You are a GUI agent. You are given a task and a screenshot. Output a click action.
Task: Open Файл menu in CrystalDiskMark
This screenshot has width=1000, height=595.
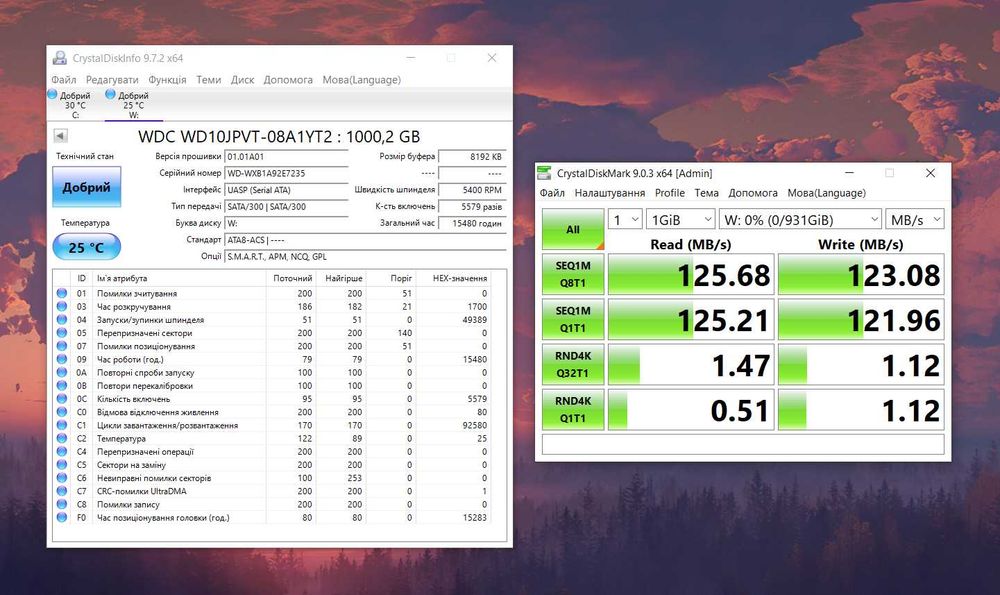tap(552, 193)
